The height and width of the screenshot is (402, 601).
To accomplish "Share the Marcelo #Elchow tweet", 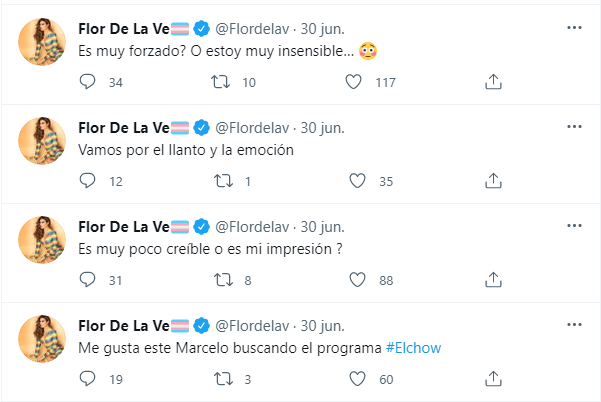I will [492, 379].
